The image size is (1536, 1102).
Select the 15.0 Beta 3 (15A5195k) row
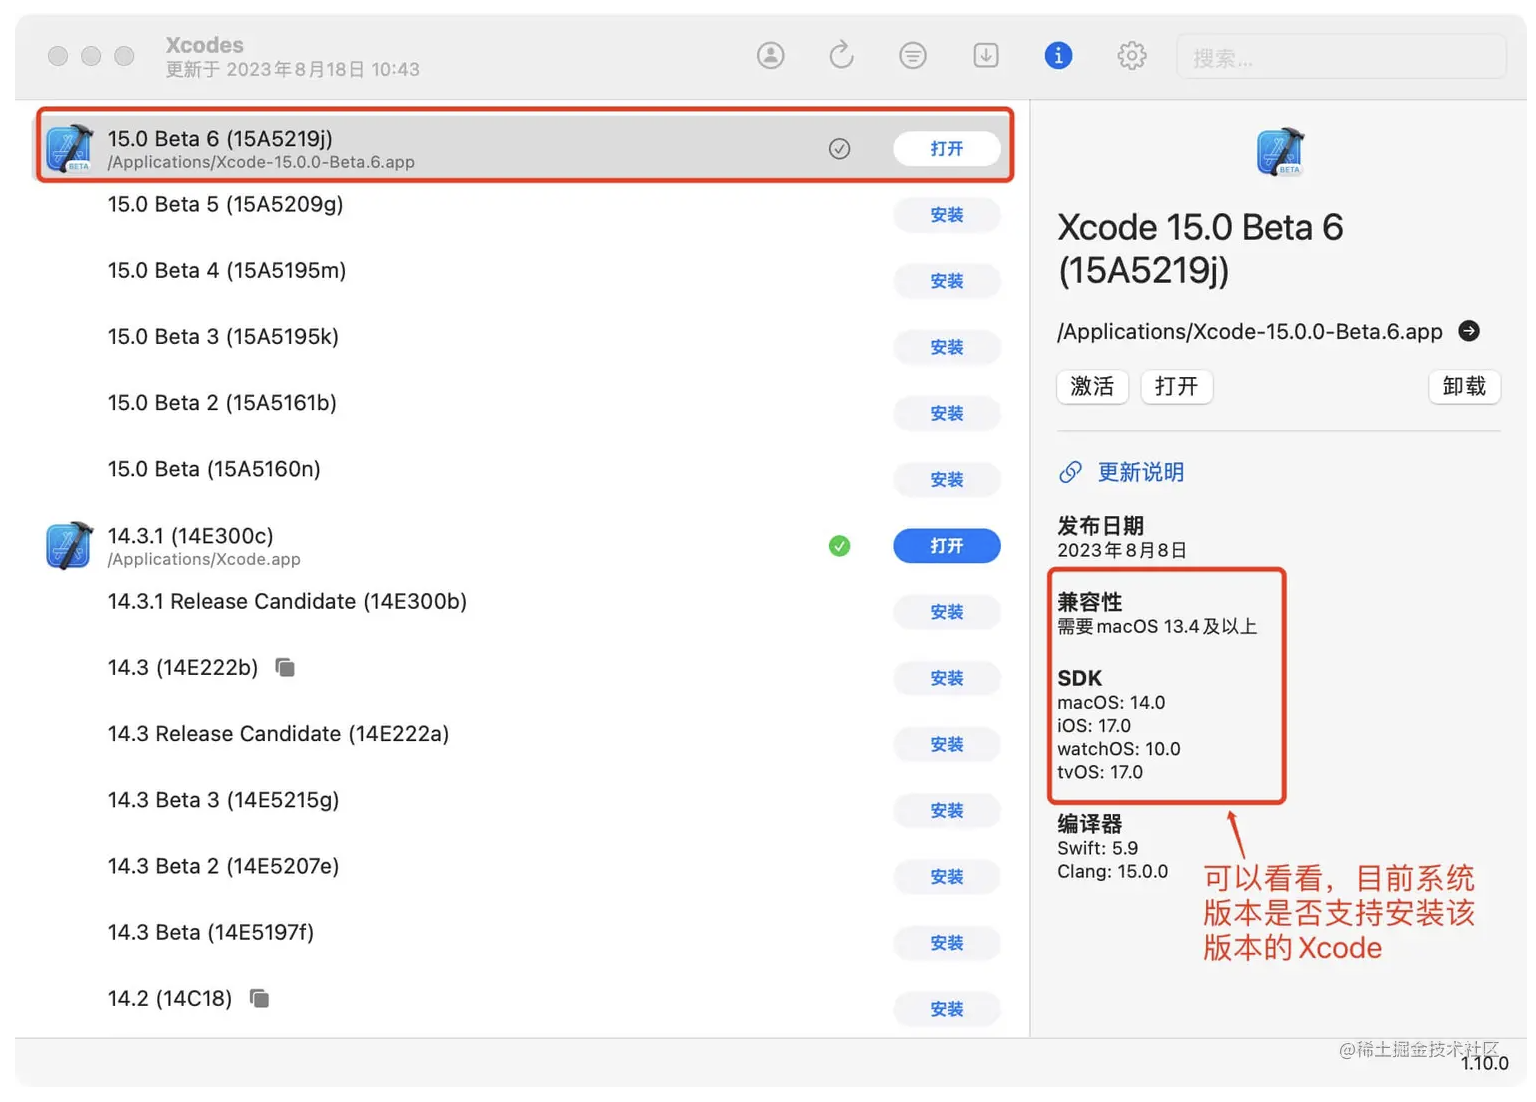pos(524,347)
